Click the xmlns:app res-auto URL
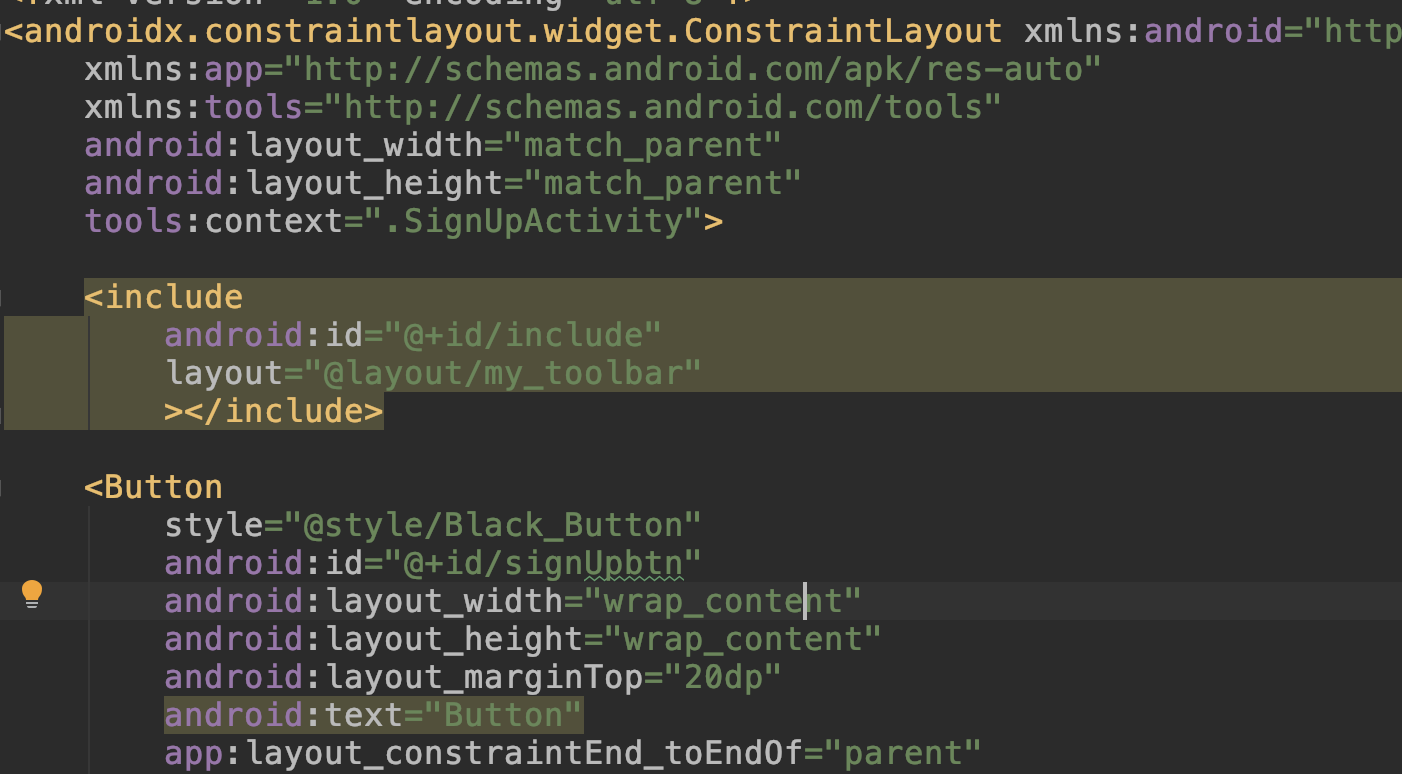 point(701,70)
